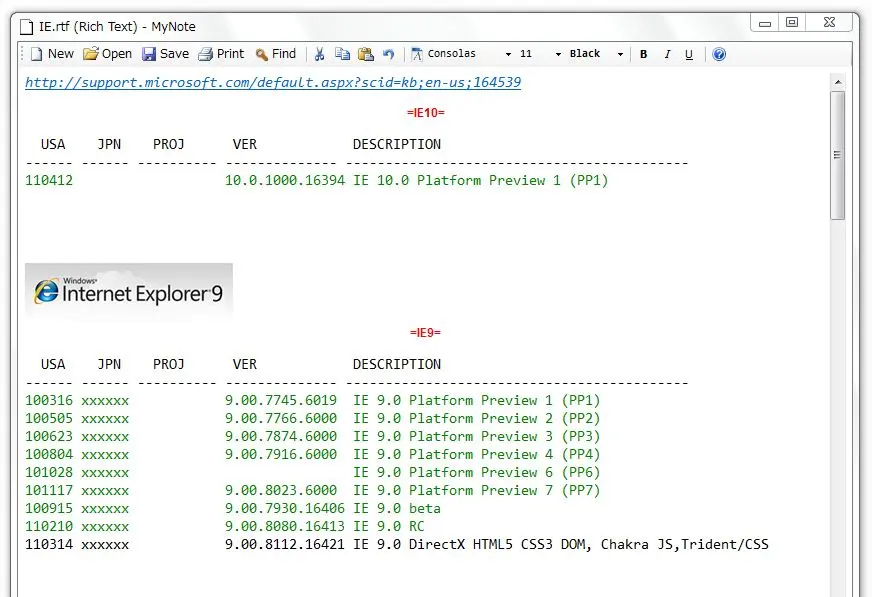Viewport: 872px width, 597px height.
Task: Toggle Underline formatting
Action: point(689,54)
